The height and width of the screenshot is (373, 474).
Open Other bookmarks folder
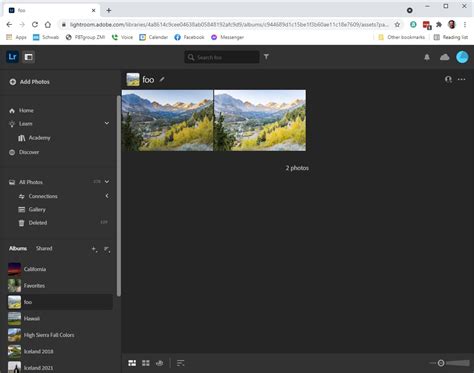(402, 37)
